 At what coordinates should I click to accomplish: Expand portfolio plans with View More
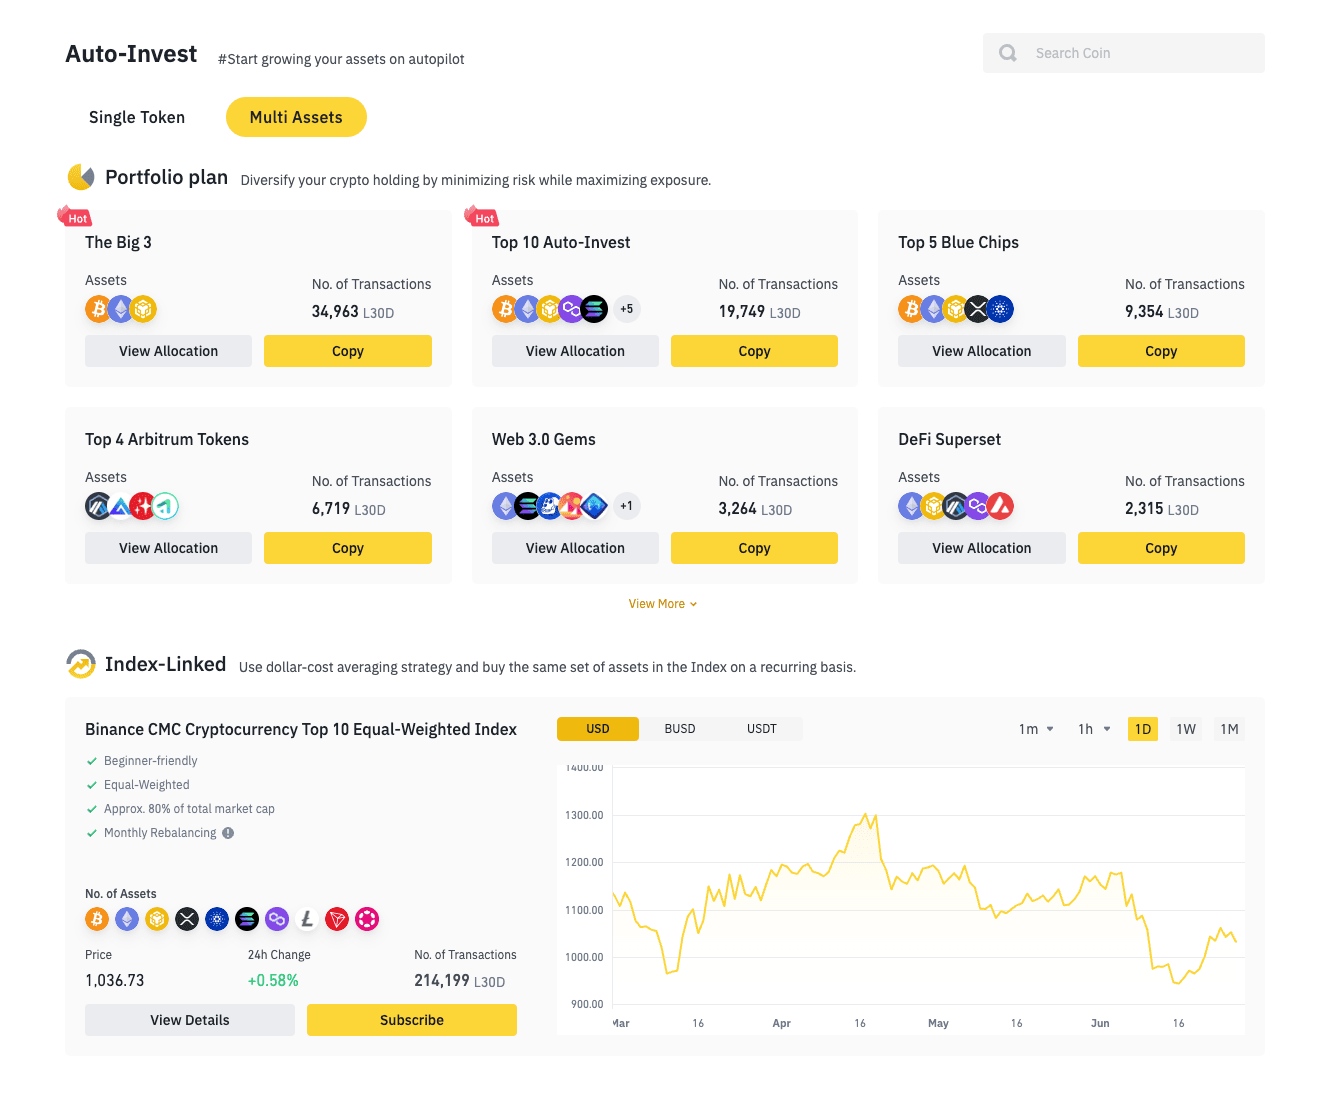[663, 604]
